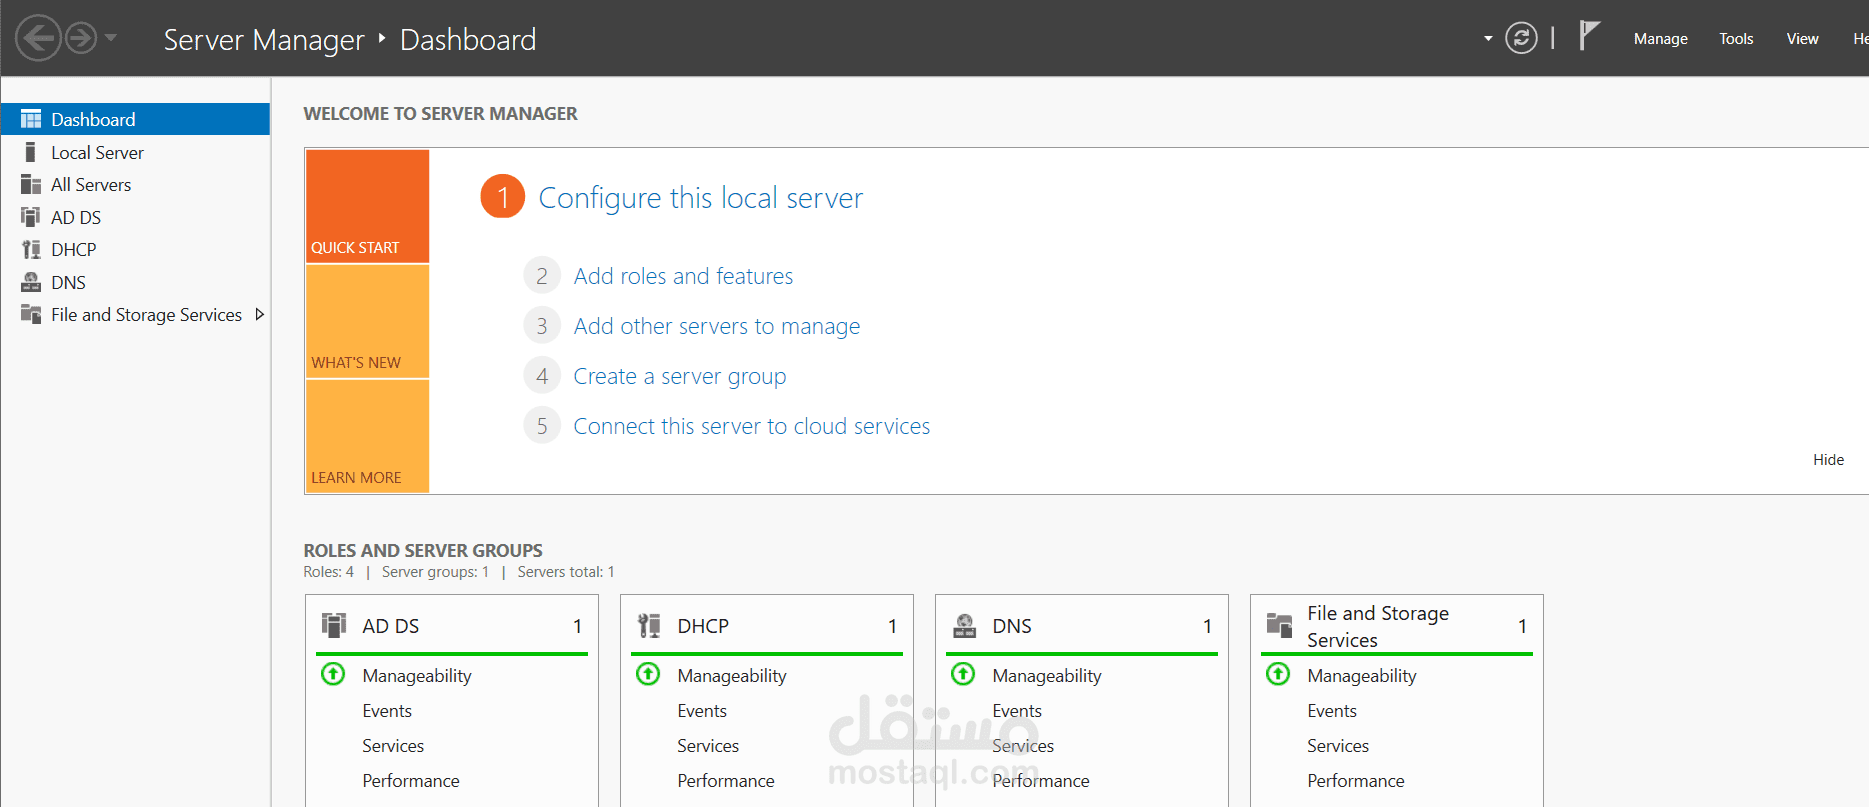
Task: Open the Notifications flag icon
Action: [x=1588, y=36]
